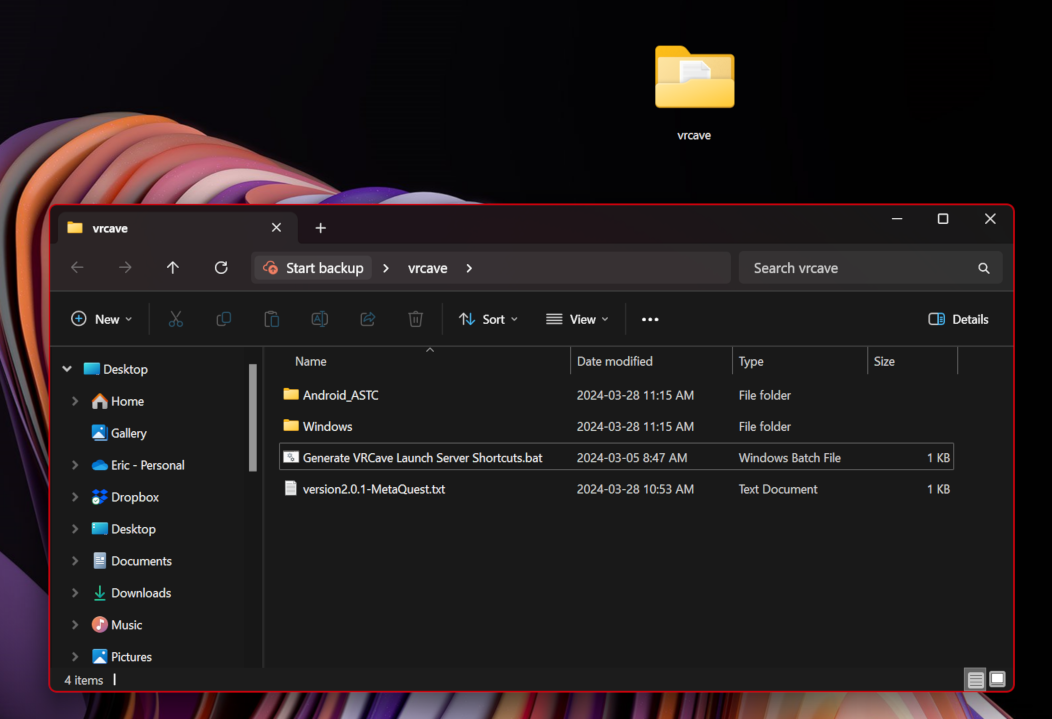Expand the Dropbox tree node
The width and height of the screenshot is (1052, 719).
tap(75, 497)
